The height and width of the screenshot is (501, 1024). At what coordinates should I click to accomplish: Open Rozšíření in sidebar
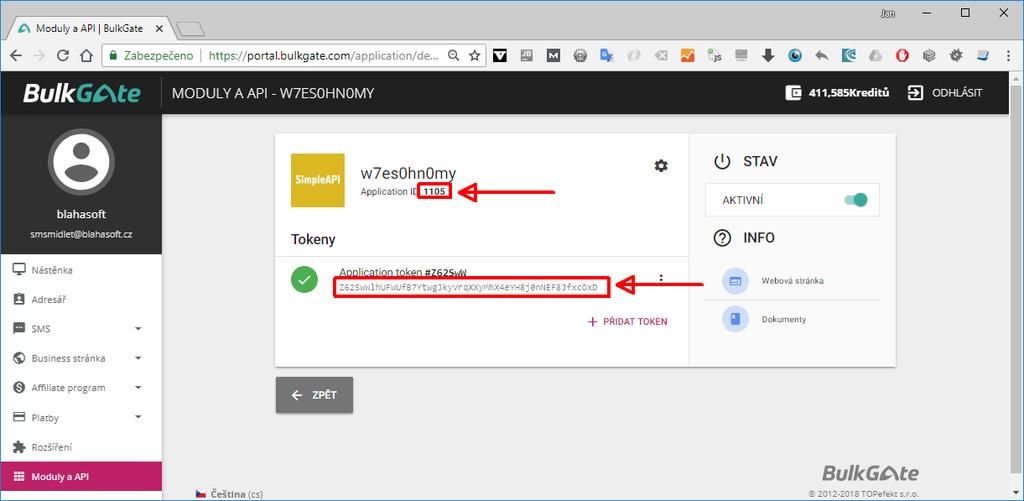click(x=81, y=447)
